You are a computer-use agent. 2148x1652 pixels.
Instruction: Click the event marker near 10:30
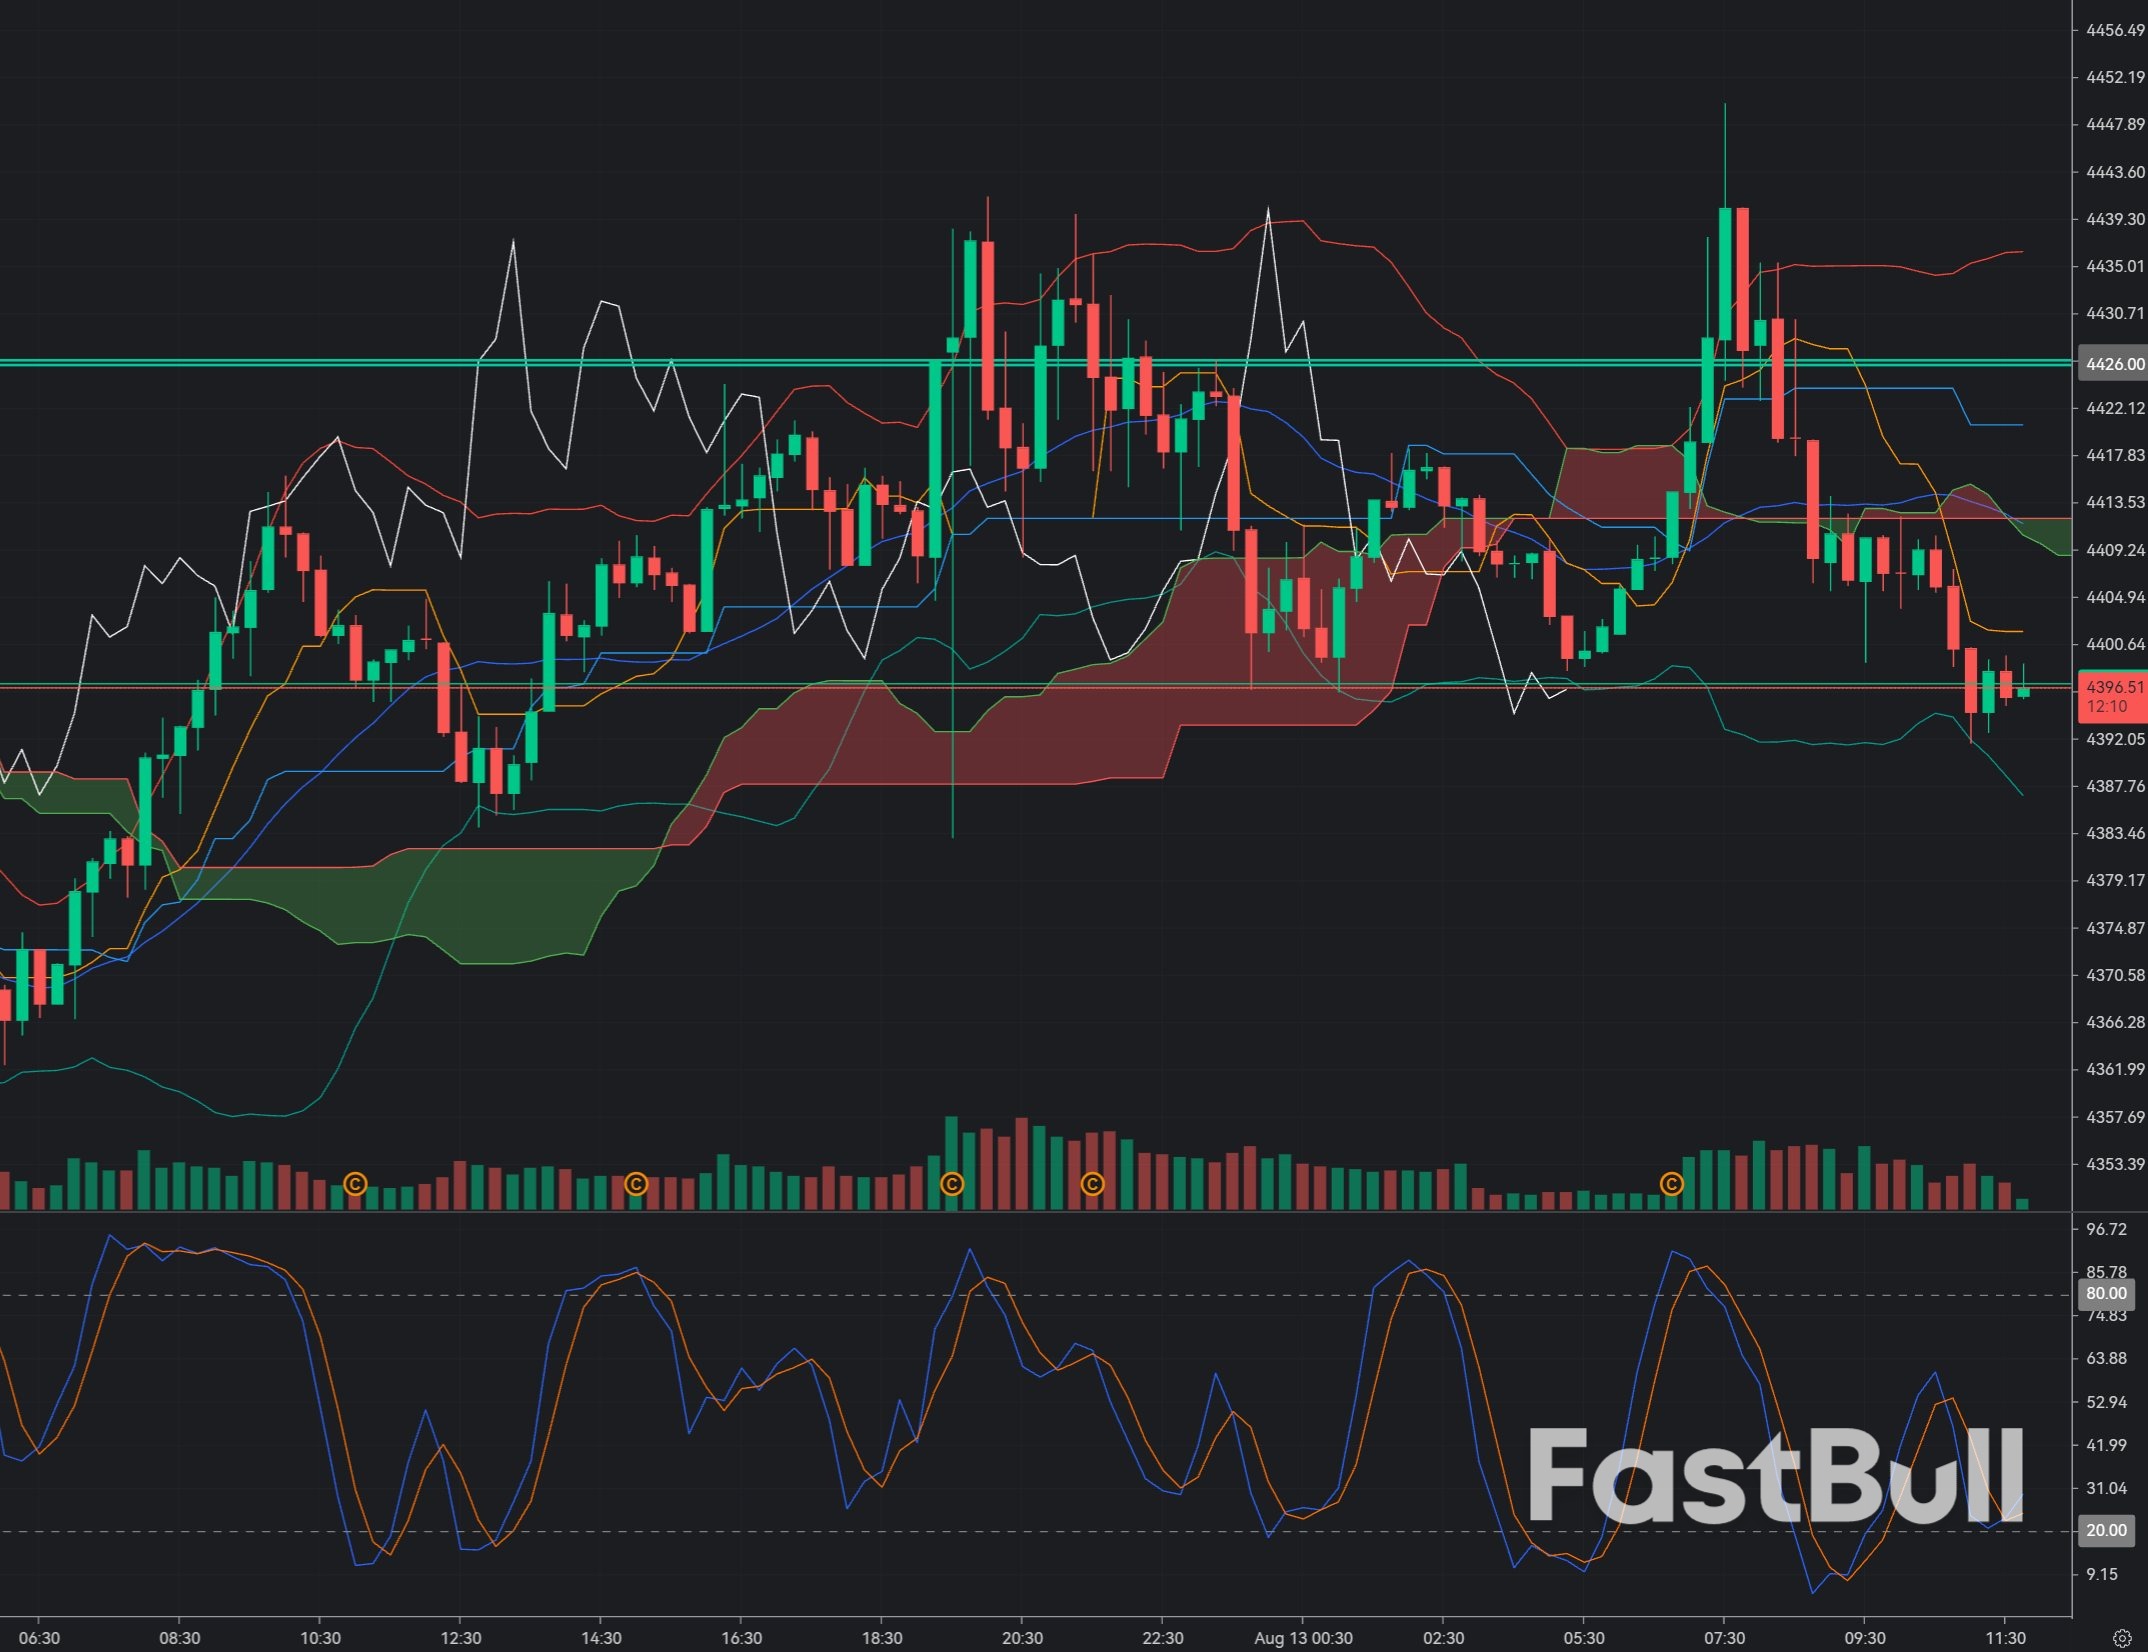pos(355,1184)
